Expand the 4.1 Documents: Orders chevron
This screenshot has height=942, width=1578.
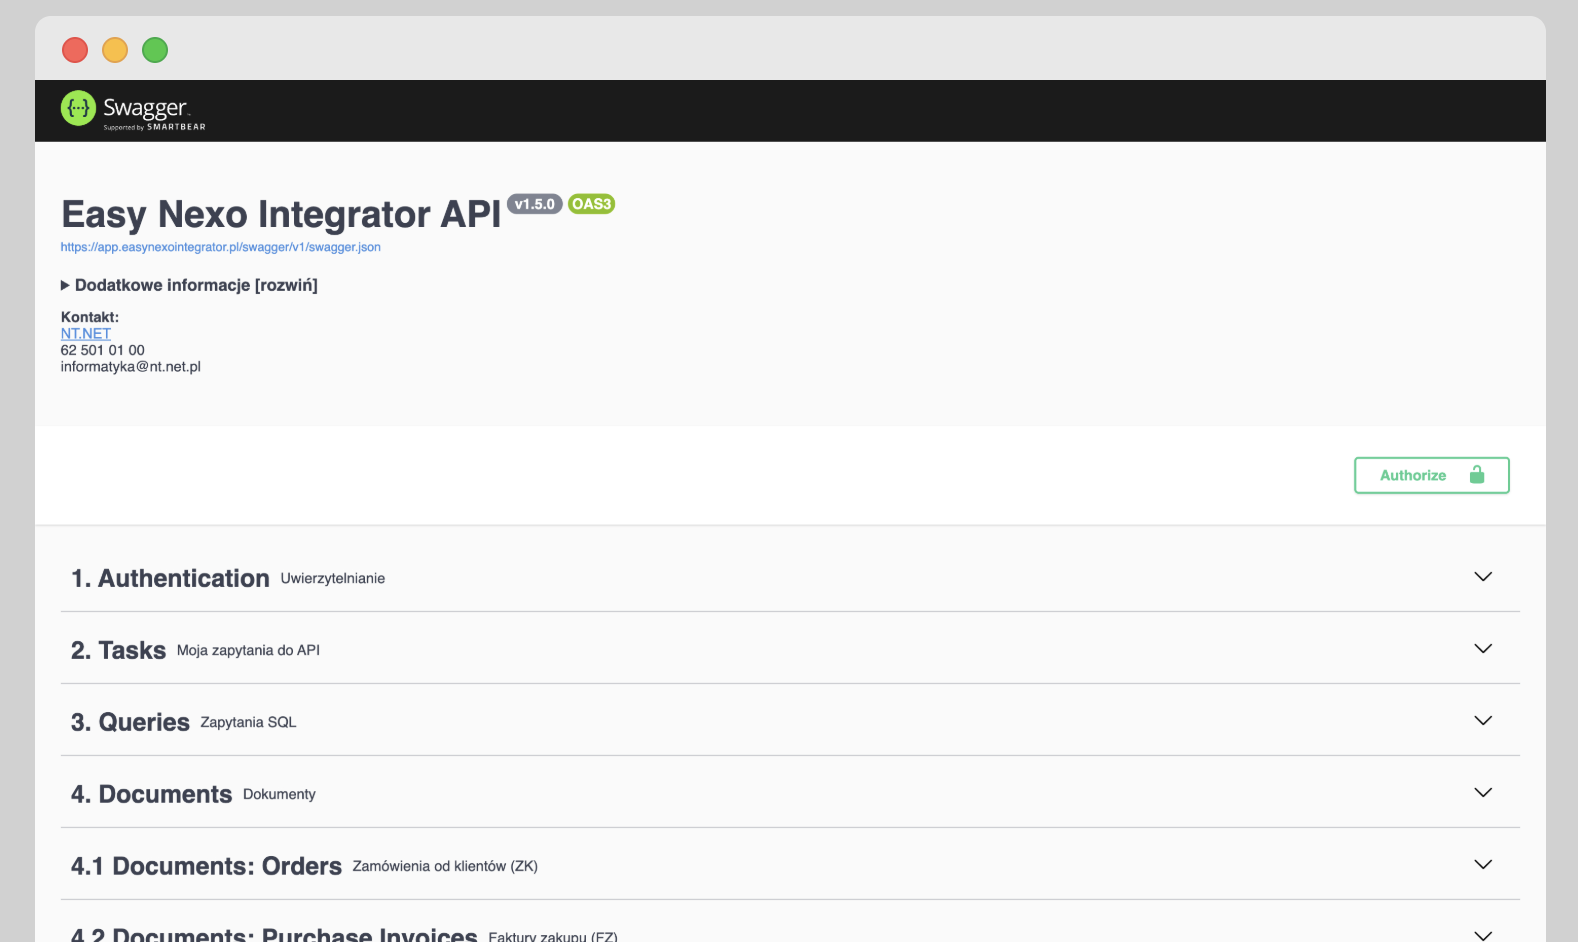[1483, 865]
